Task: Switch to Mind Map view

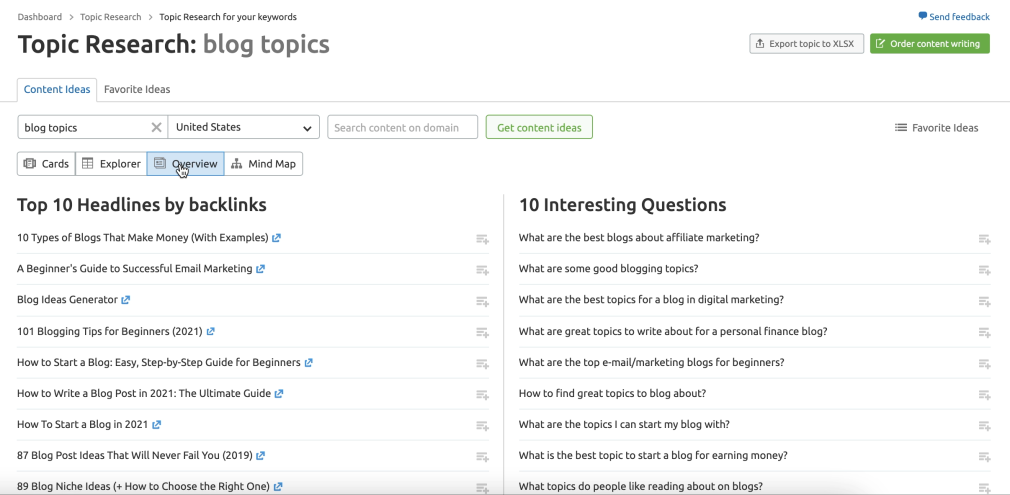Action: tap(263, 164)
